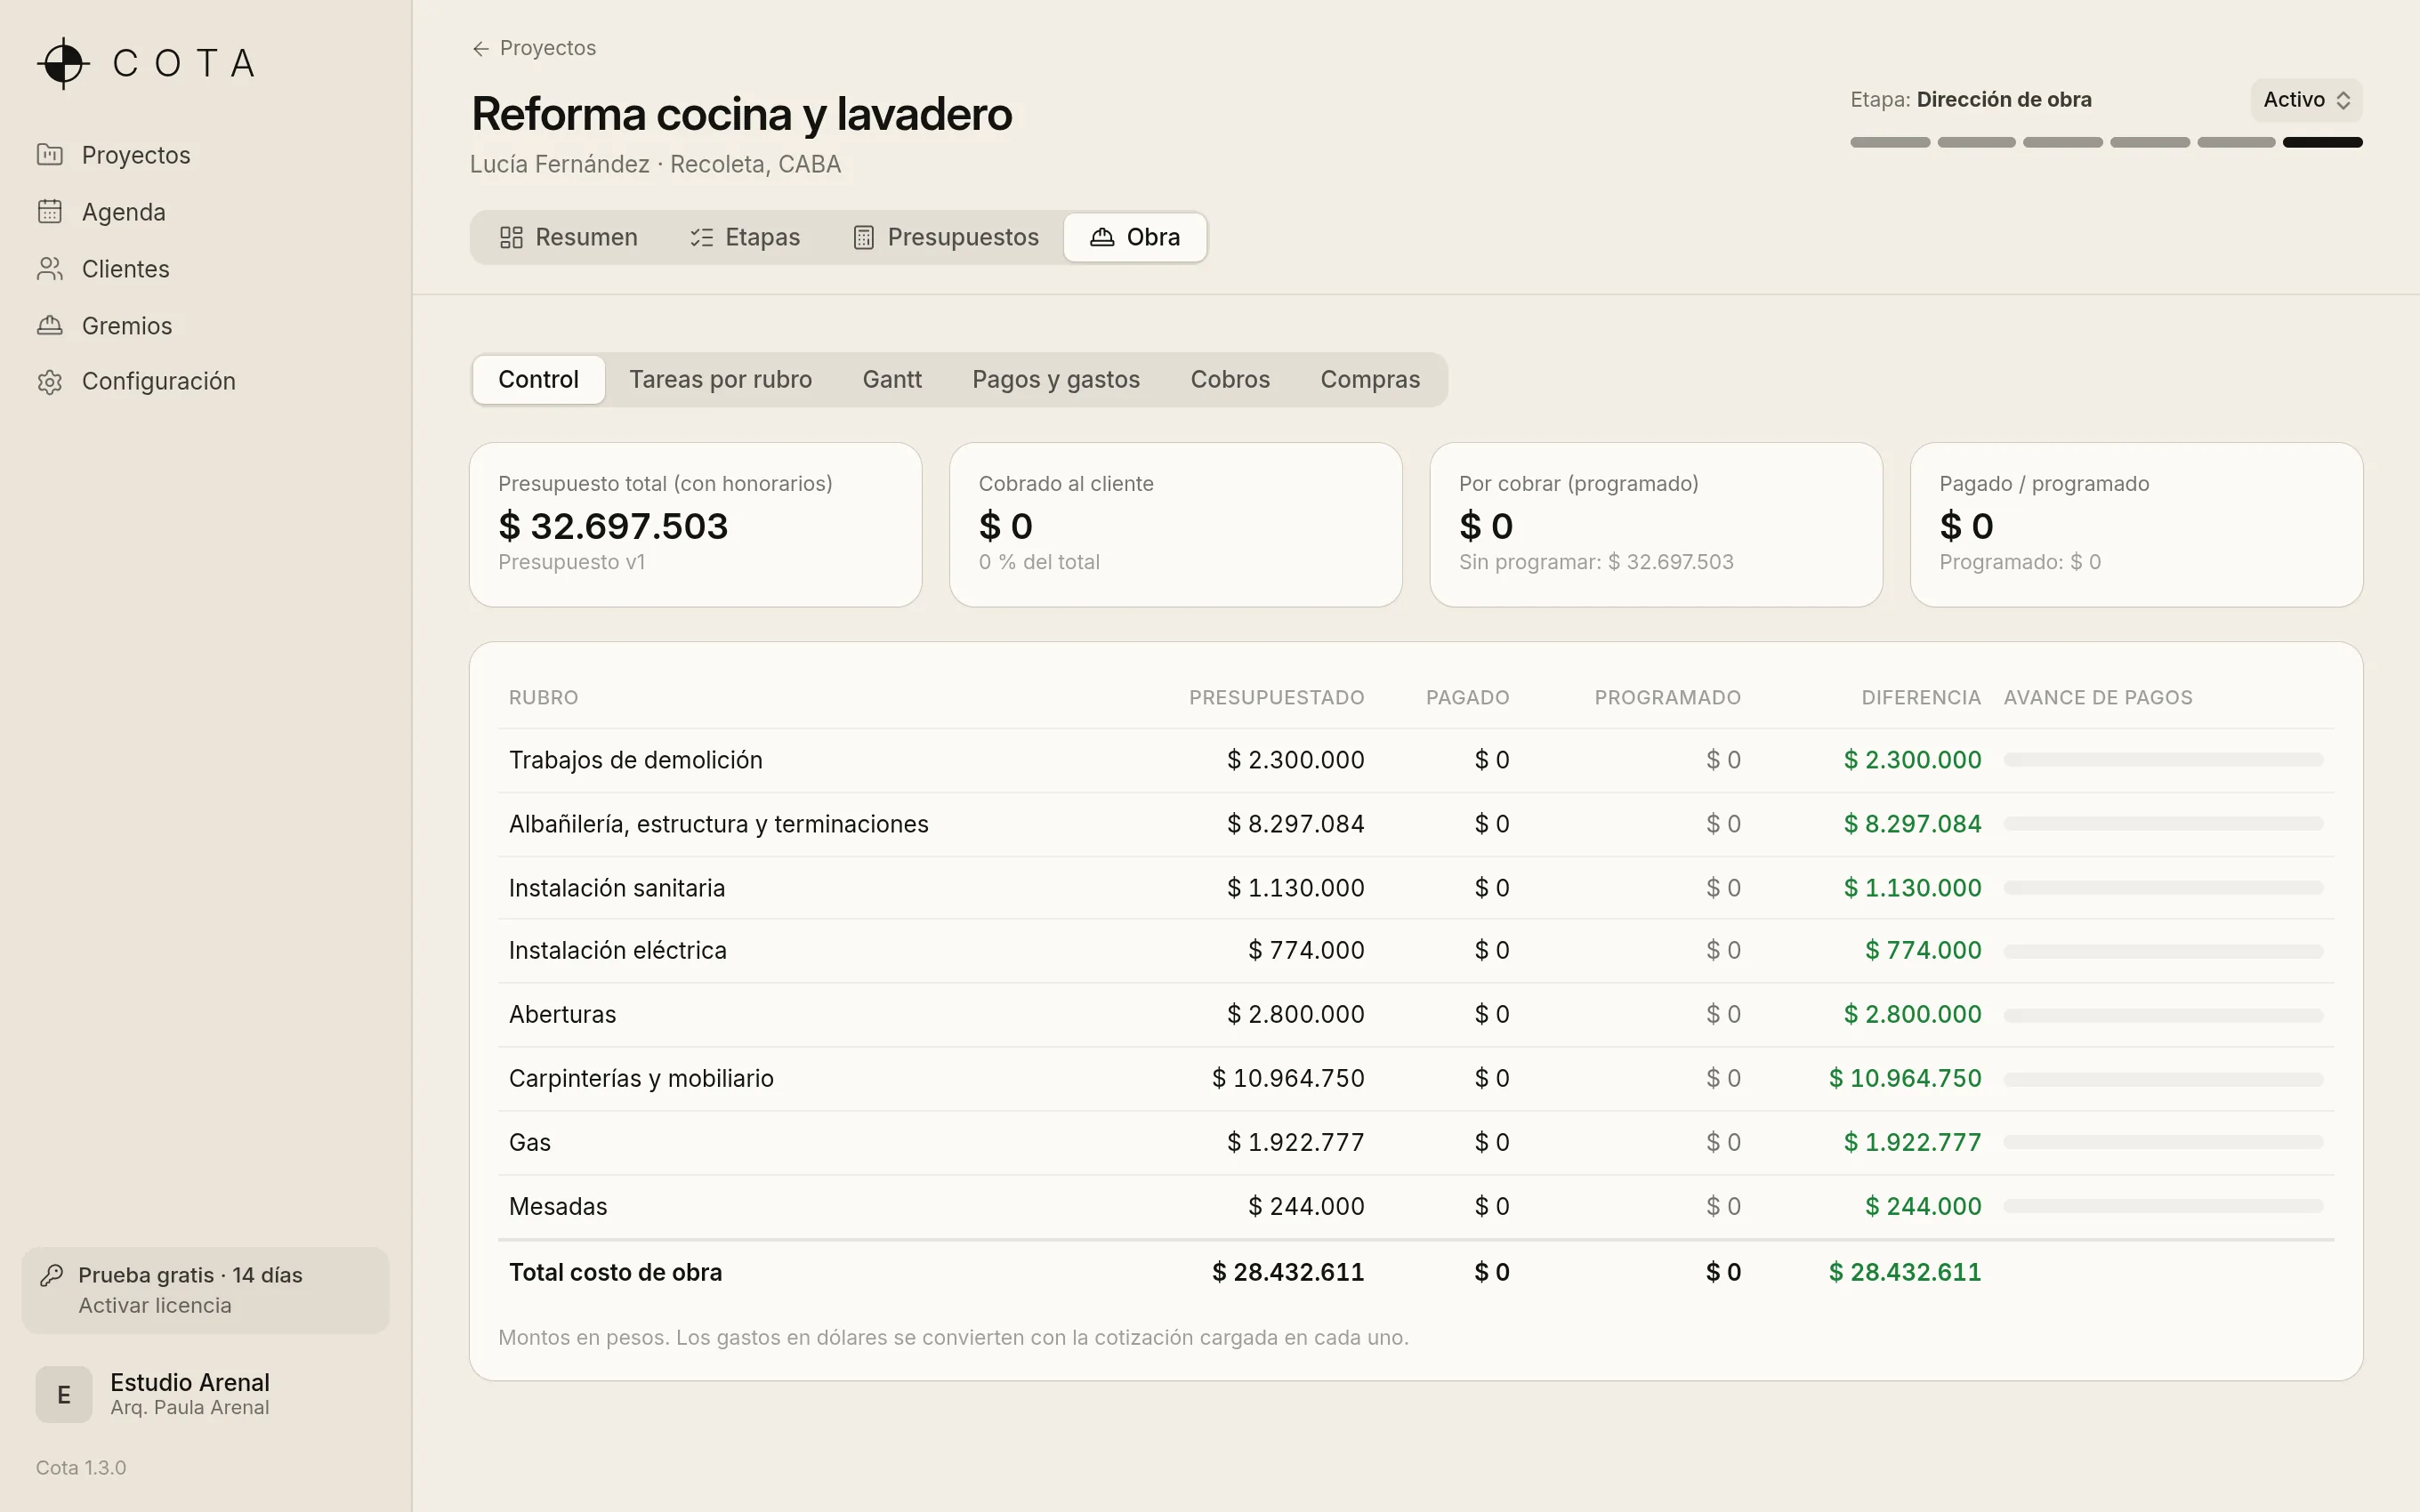Click the Resumen grid icon
The width and height of the screenshot is (2420, 1512).
click(511, 237)
